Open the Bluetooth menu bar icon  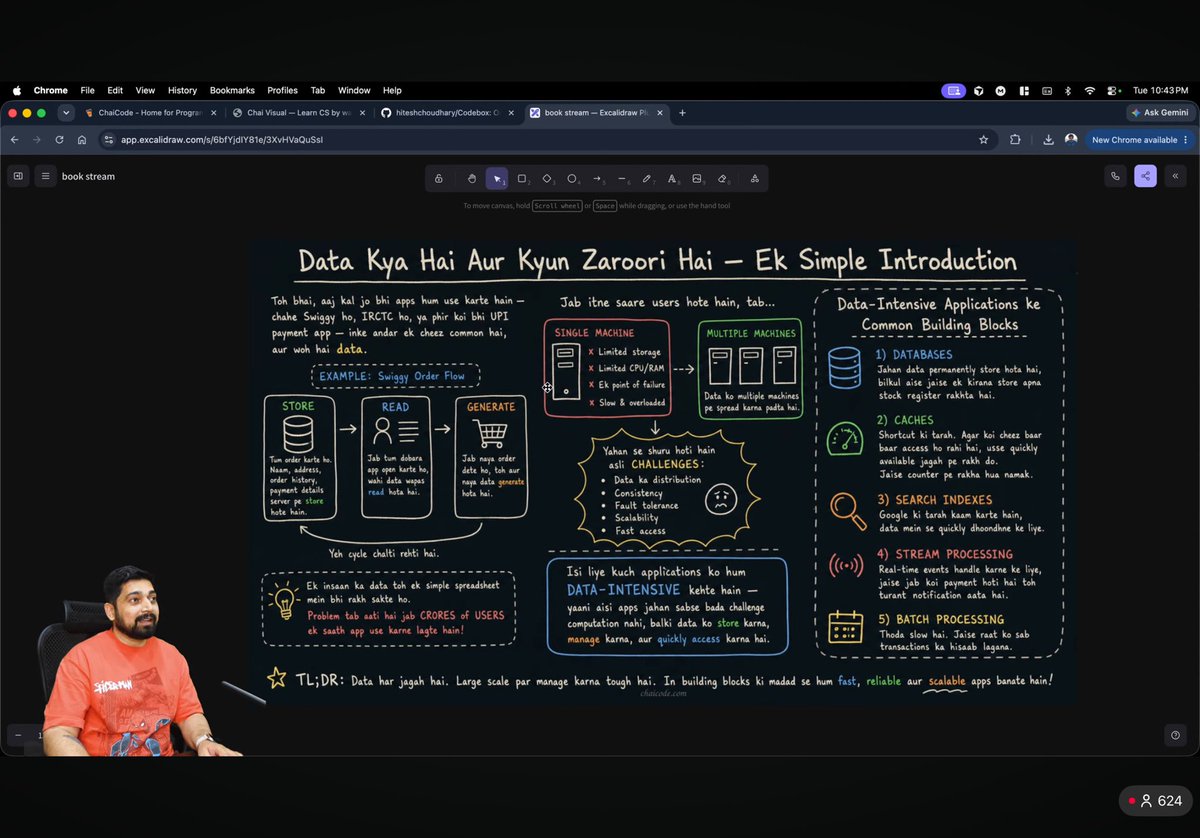coord(1067,90)
